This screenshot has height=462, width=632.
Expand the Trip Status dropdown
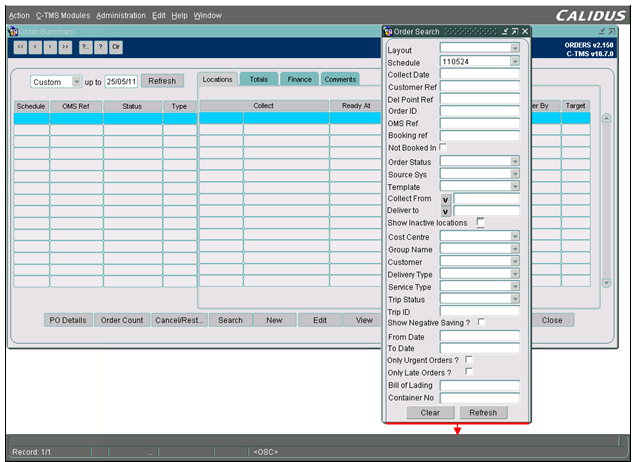[x=515, y=299]
